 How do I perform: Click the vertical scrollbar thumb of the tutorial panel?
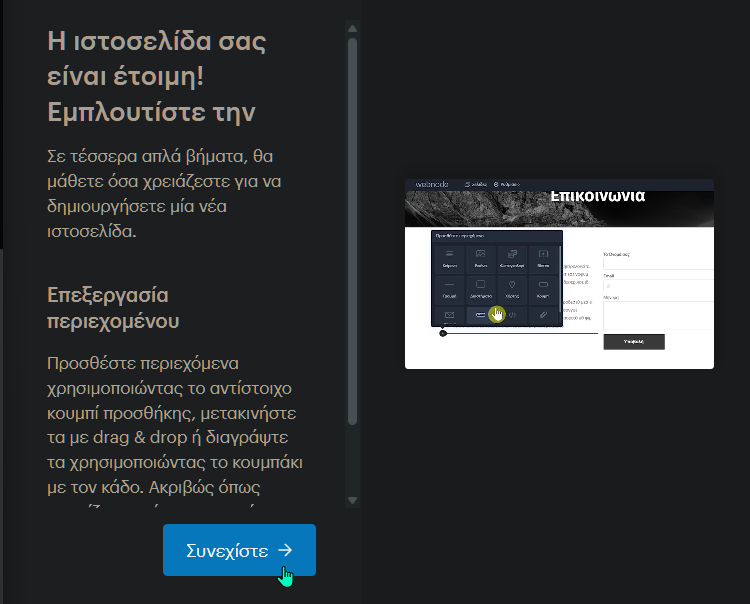click(x=352, y=230)
